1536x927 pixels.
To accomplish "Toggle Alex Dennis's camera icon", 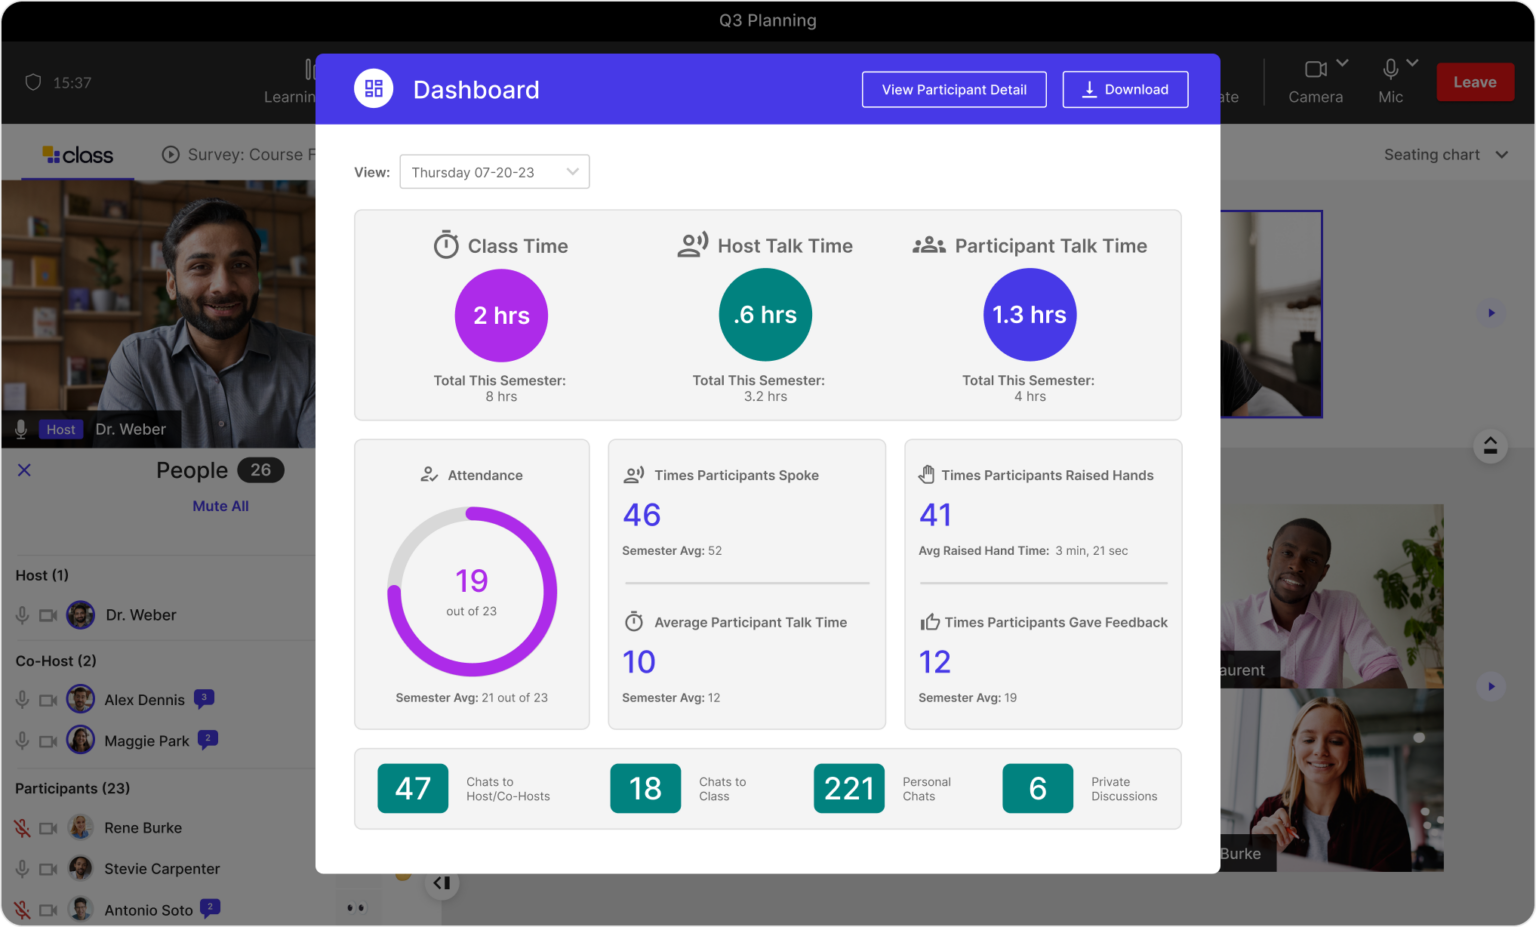I will pyautogui.click(x=48, y=700).
